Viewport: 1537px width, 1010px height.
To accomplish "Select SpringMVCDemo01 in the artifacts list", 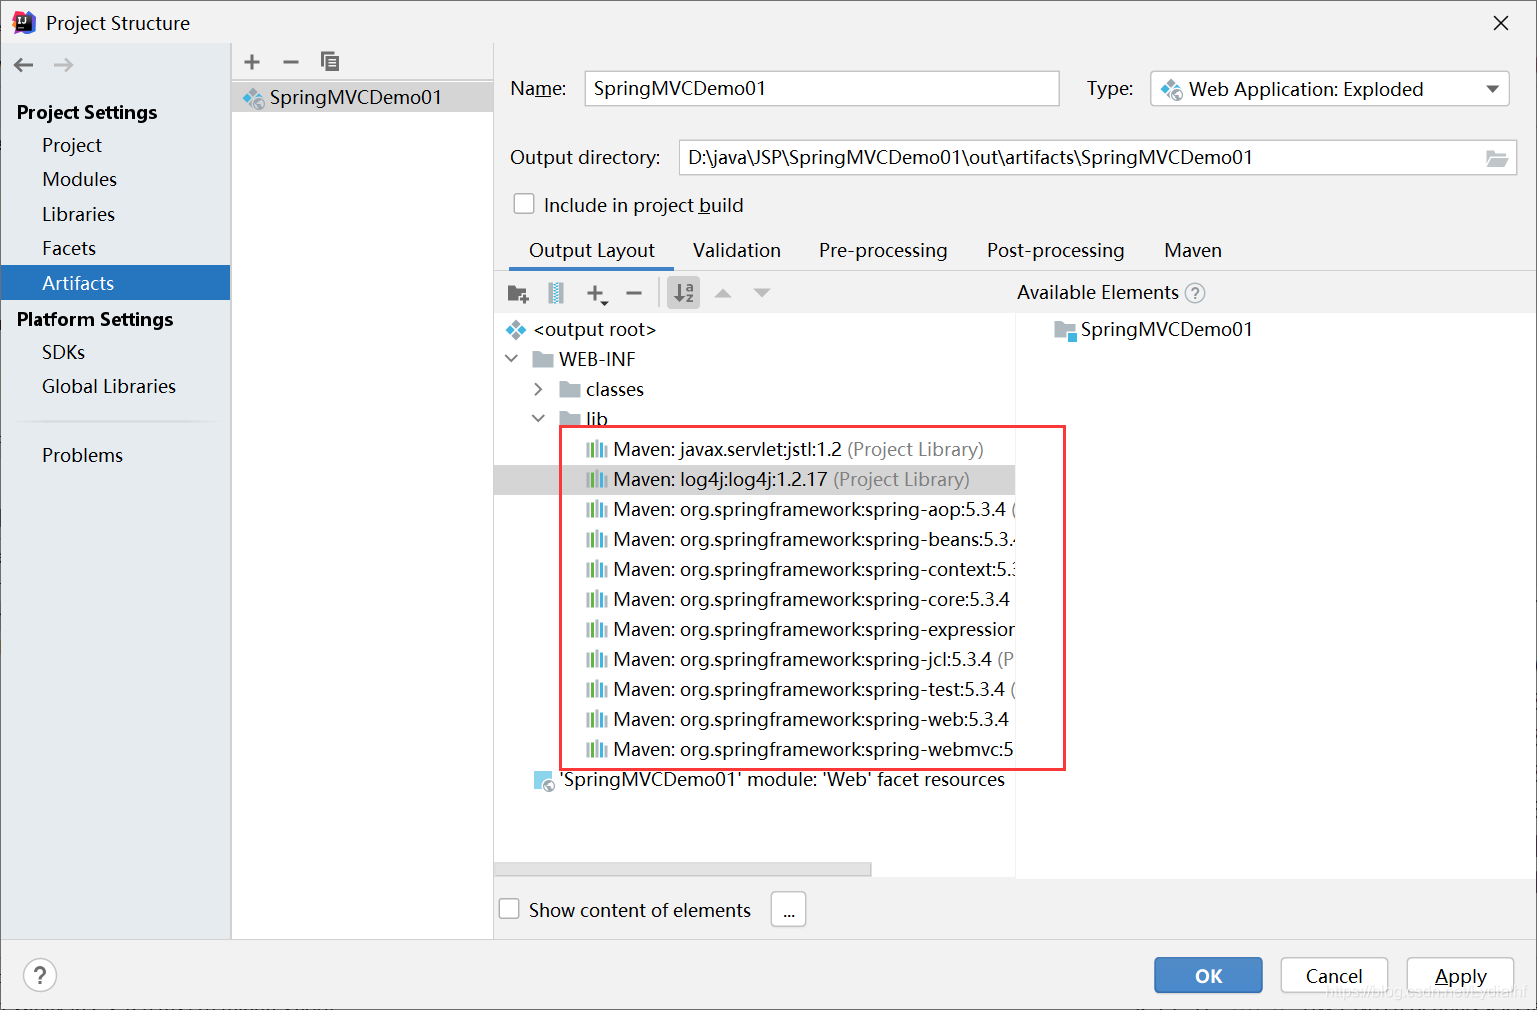I will click(x=362, y=97).
